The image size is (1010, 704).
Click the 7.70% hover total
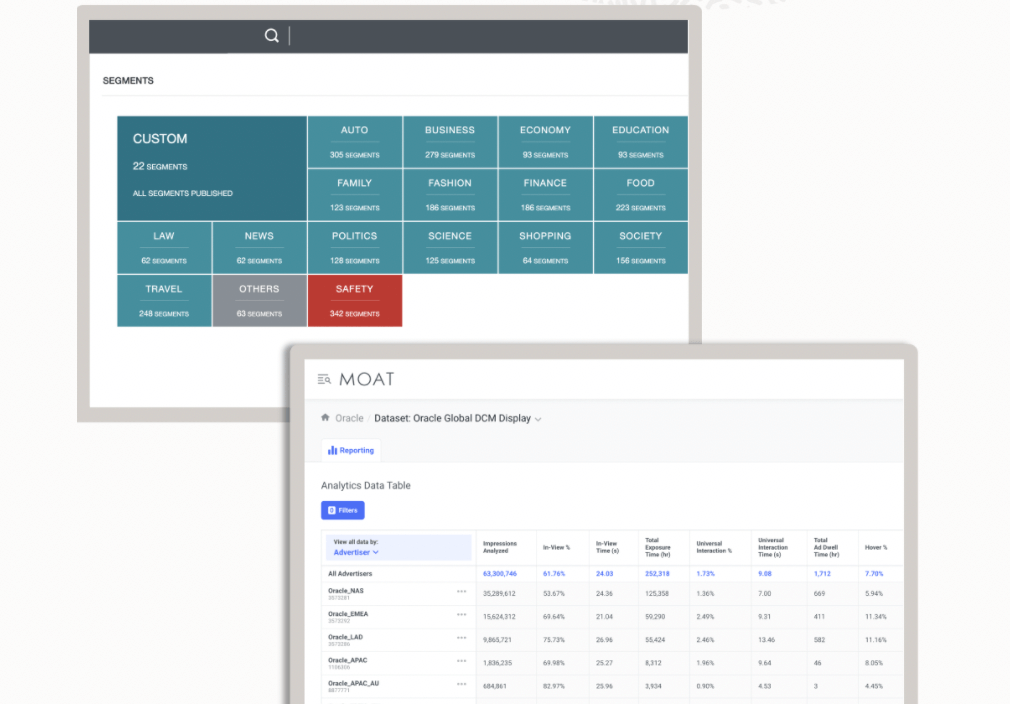click(874, 573)
